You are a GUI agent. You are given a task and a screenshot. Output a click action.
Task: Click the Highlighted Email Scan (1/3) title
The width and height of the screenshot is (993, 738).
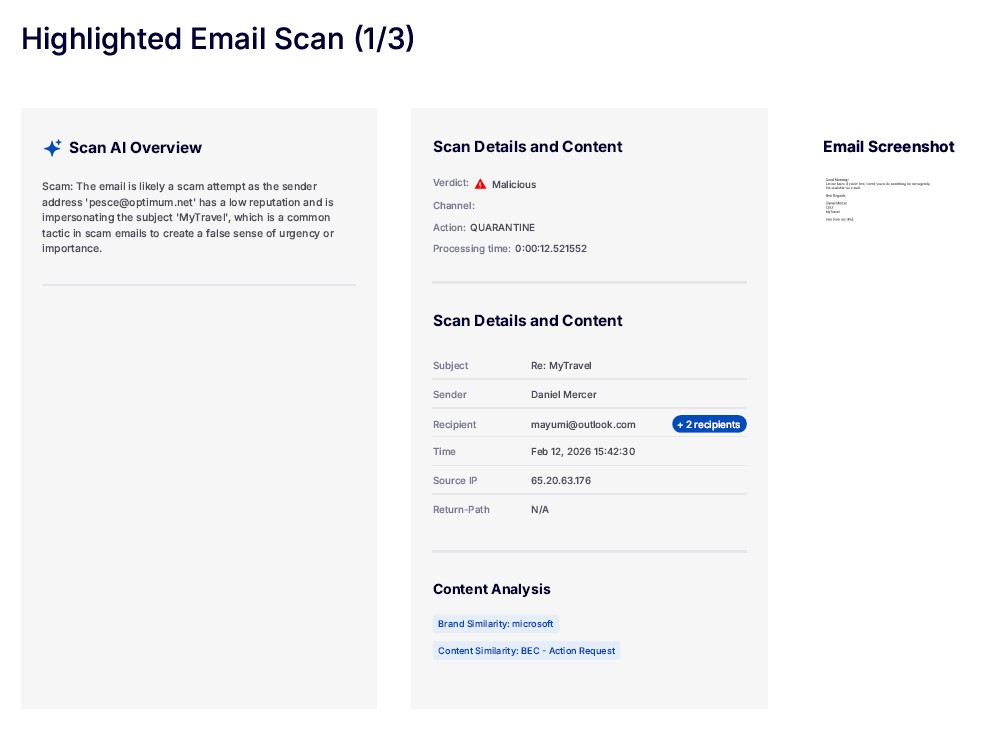pos(218,39)
